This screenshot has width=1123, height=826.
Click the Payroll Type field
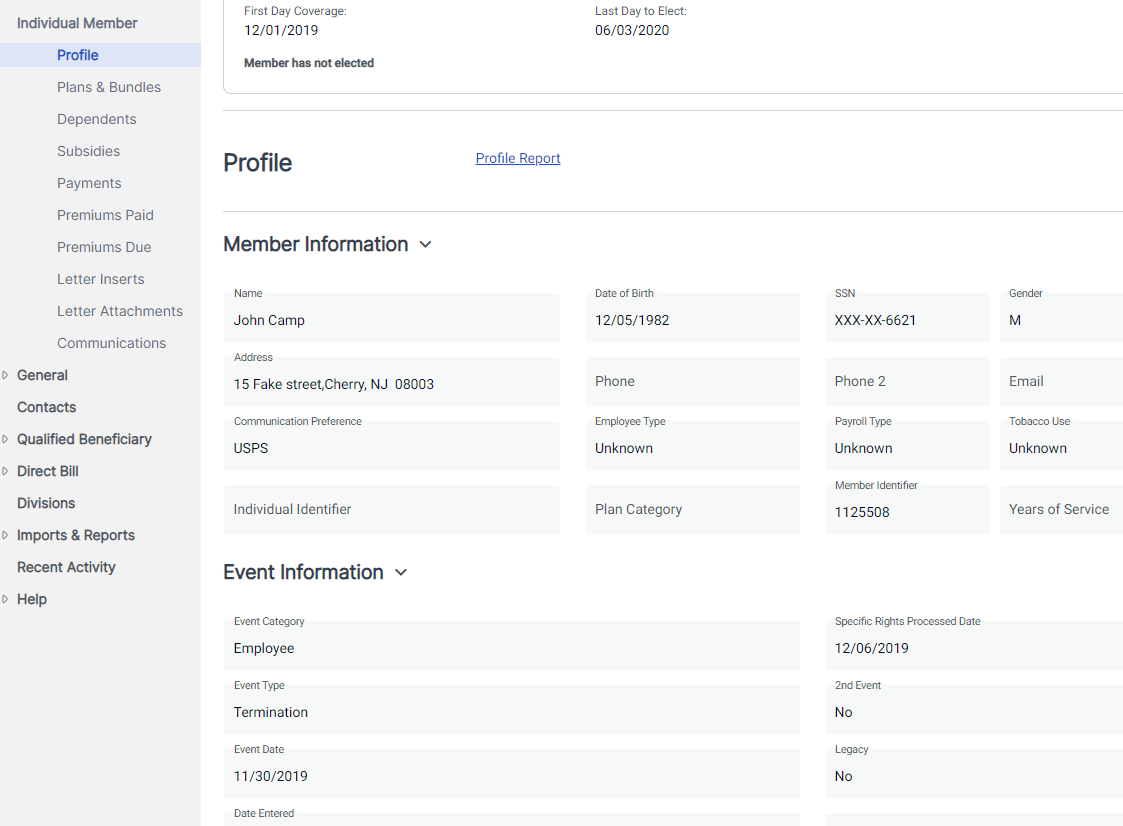coord(907,446)
